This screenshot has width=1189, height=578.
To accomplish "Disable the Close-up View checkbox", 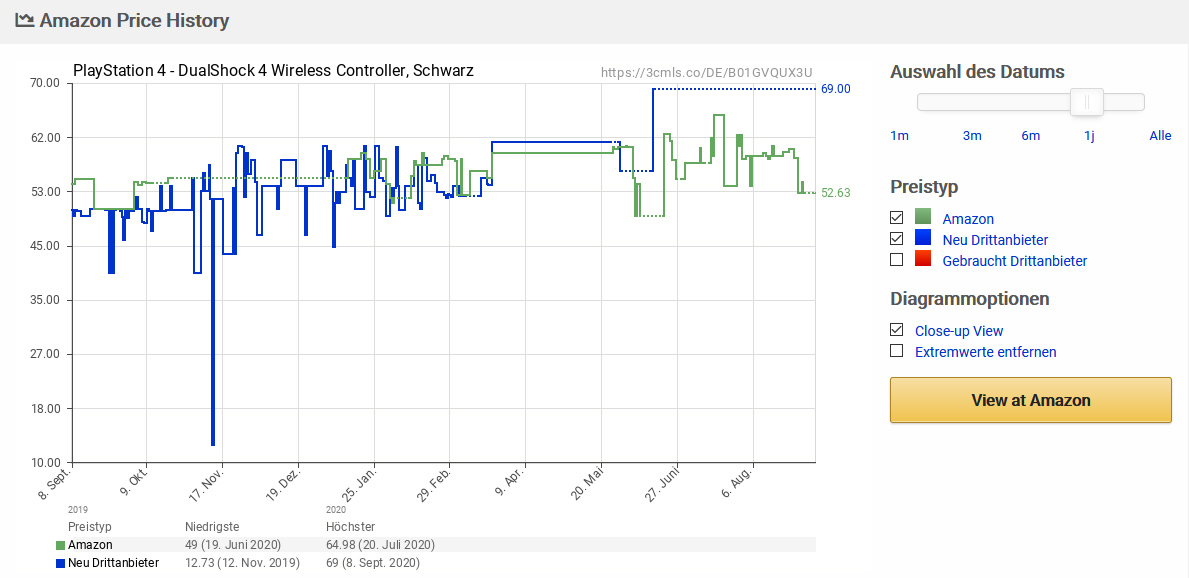I will point(896,330).
